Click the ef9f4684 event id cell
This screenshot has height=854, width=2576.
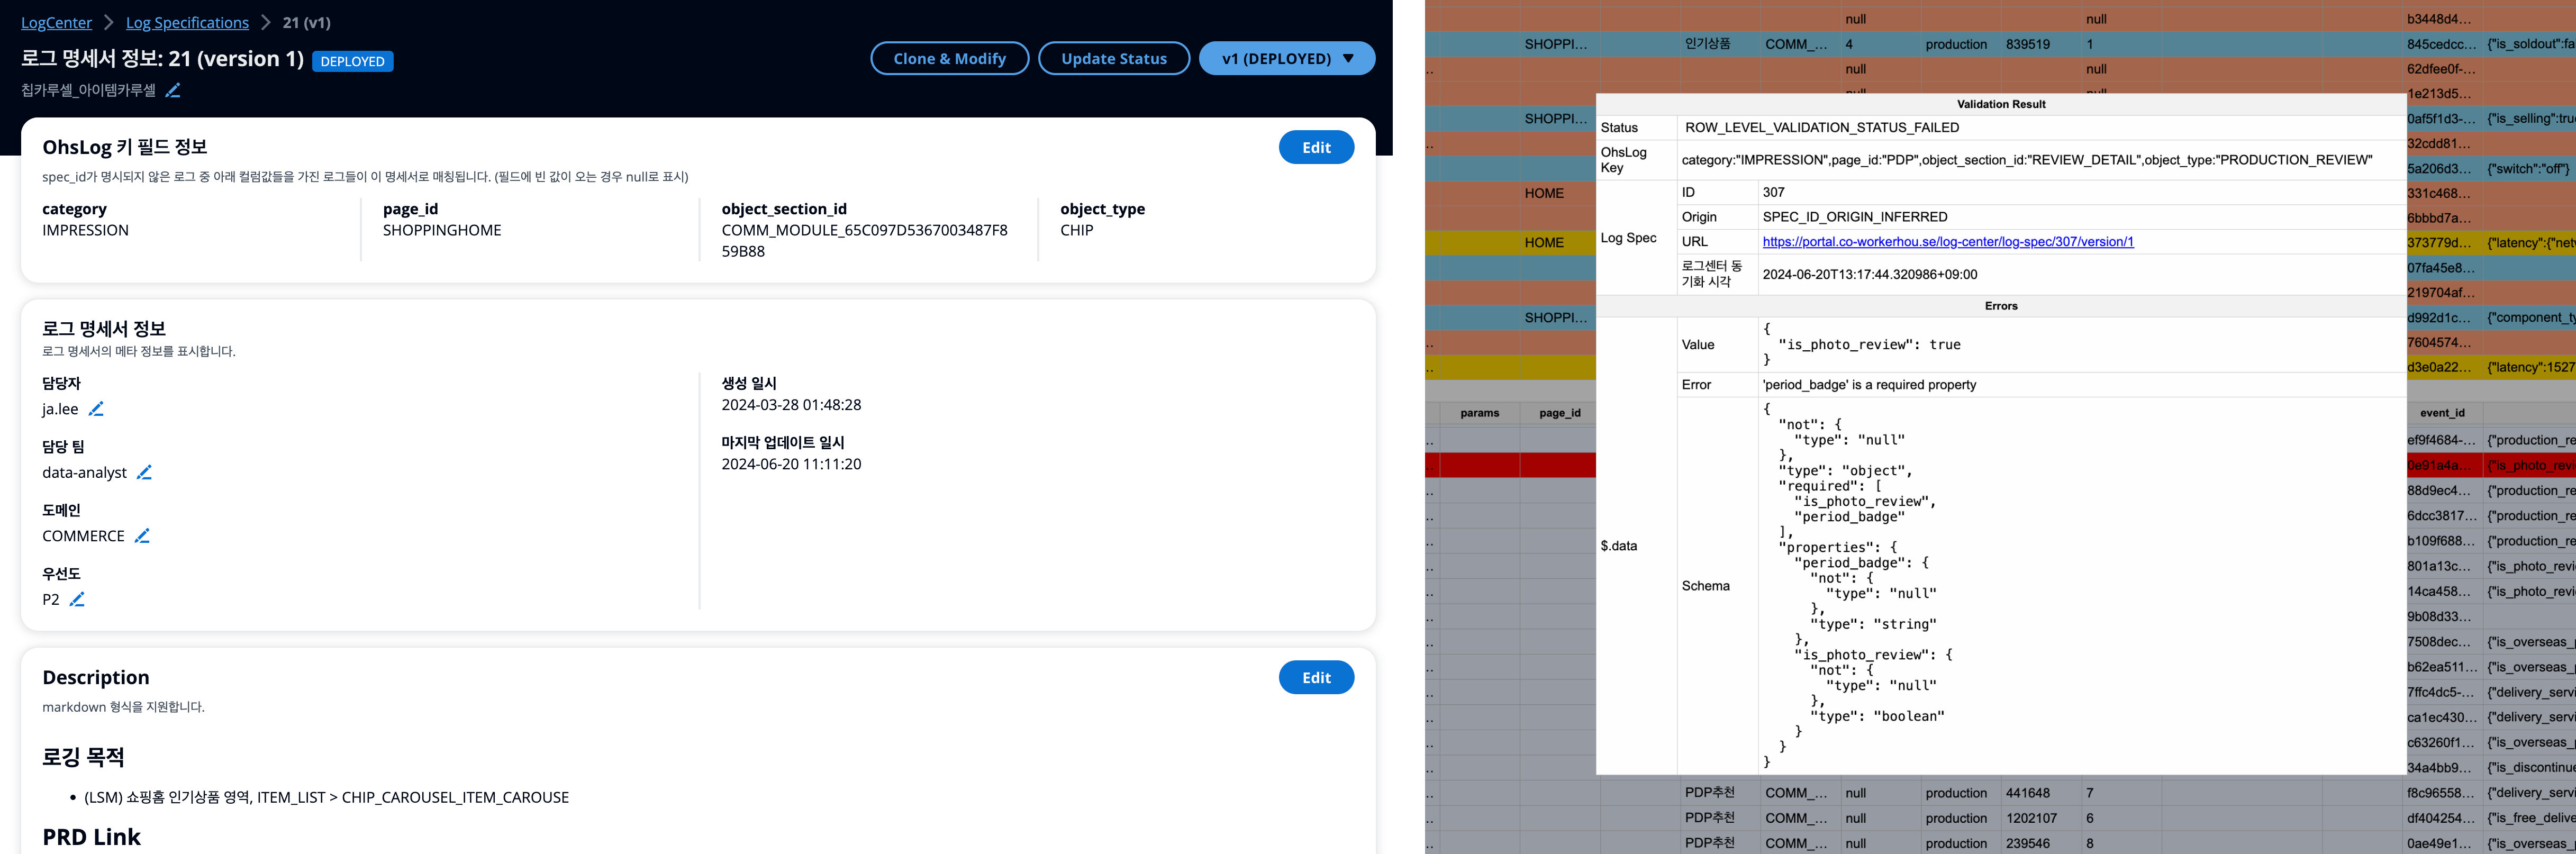pos(2442,440)
